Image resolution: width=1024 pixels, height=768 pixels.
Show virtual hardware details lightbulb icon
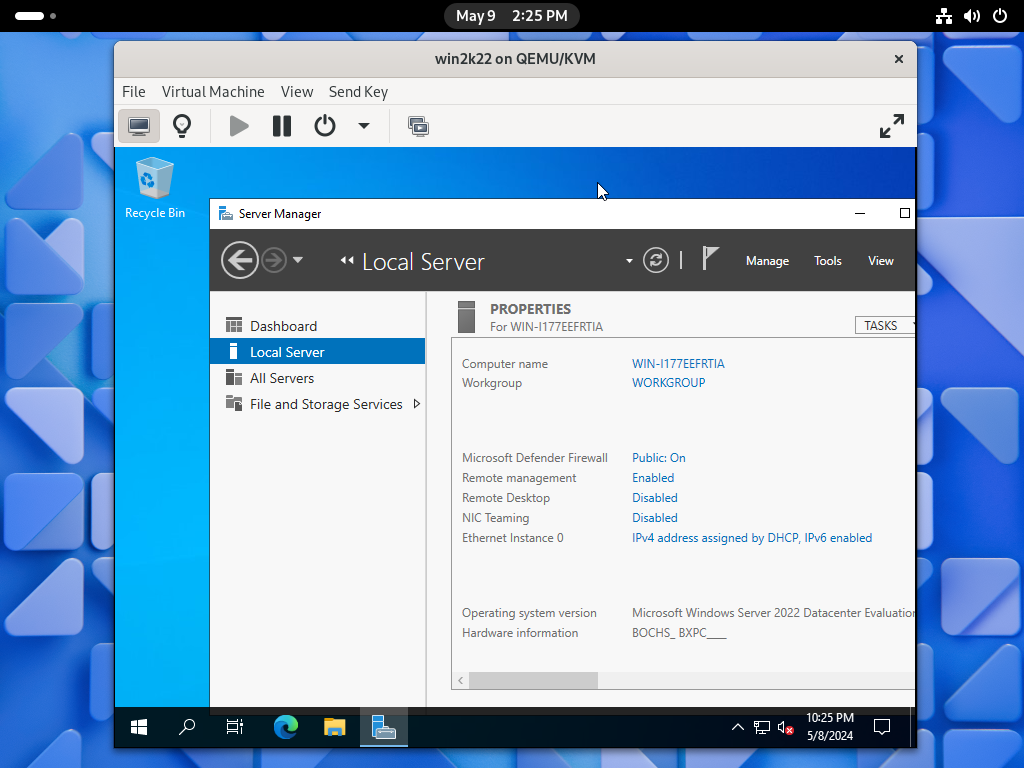[182, 126]
